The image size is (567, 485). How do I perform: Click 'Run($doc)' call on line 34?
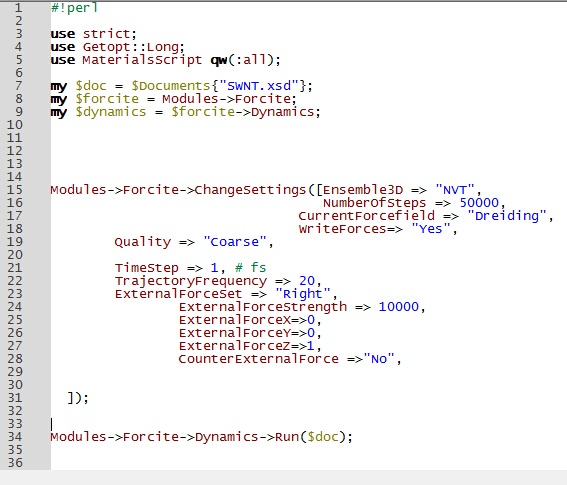tap(314, 437)
